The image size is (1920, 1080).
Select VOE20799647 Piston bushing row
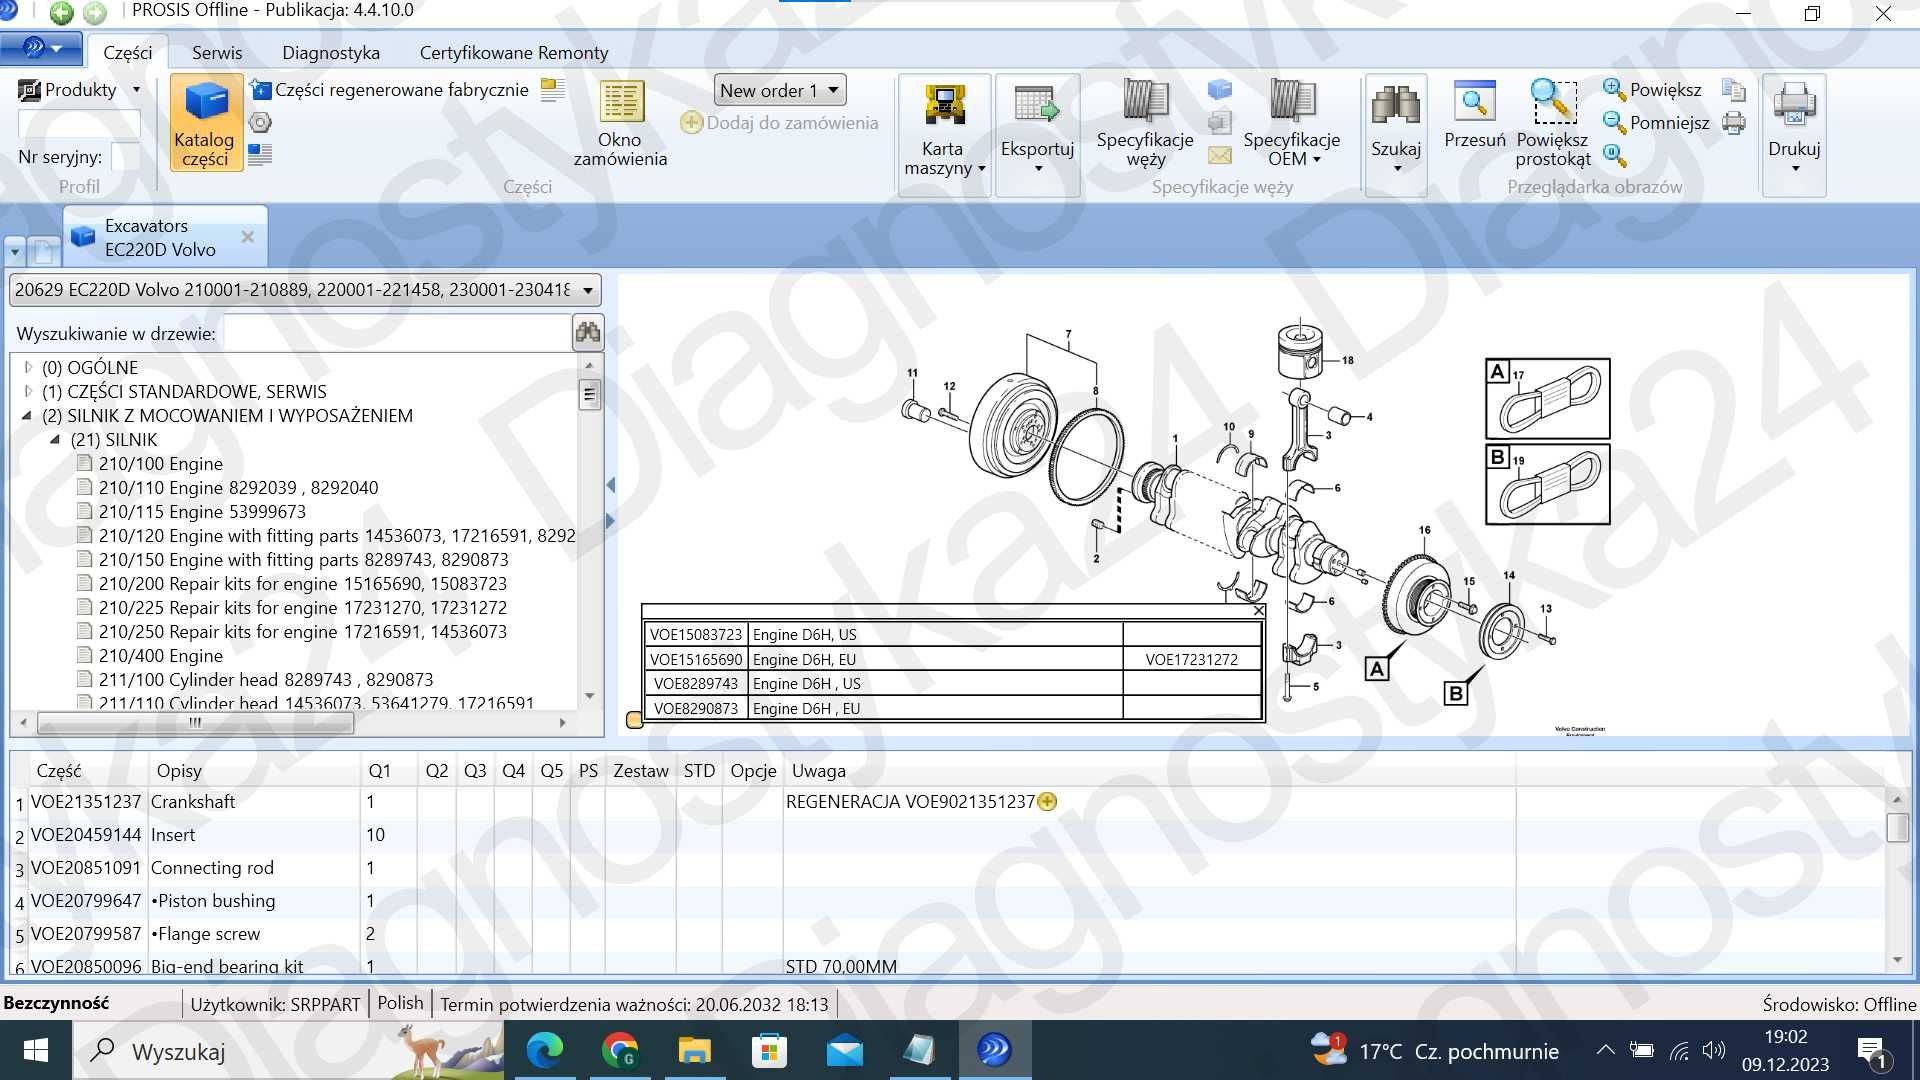[950, 901]
